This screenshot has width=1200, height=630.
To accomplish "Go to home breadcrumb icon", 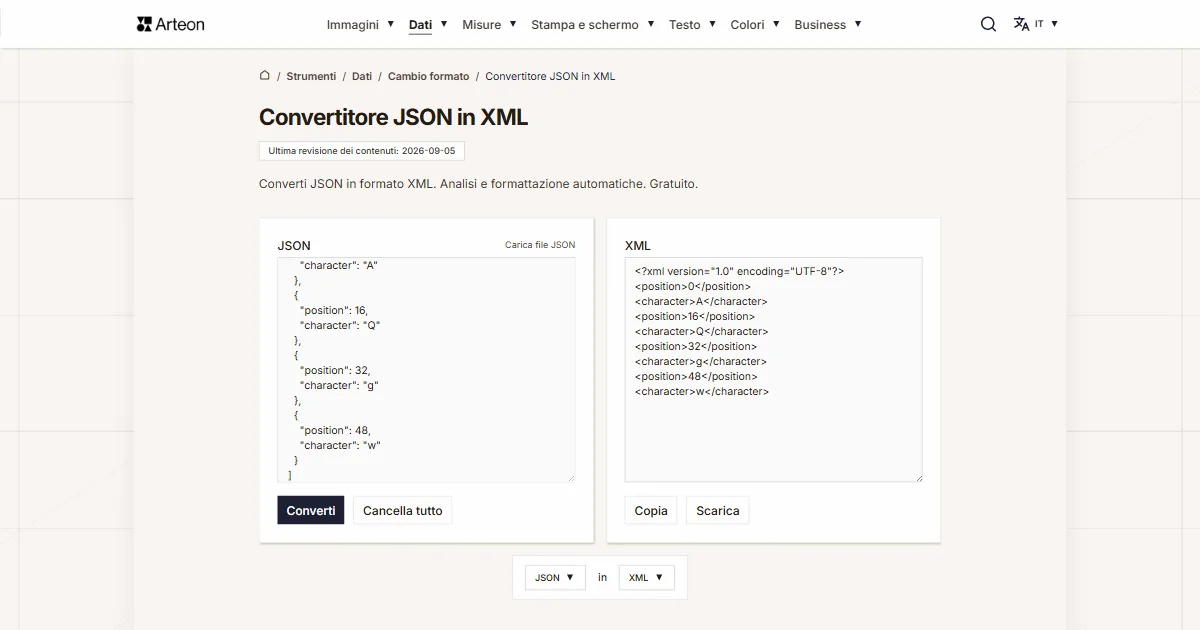I will [x=265, y=75].
